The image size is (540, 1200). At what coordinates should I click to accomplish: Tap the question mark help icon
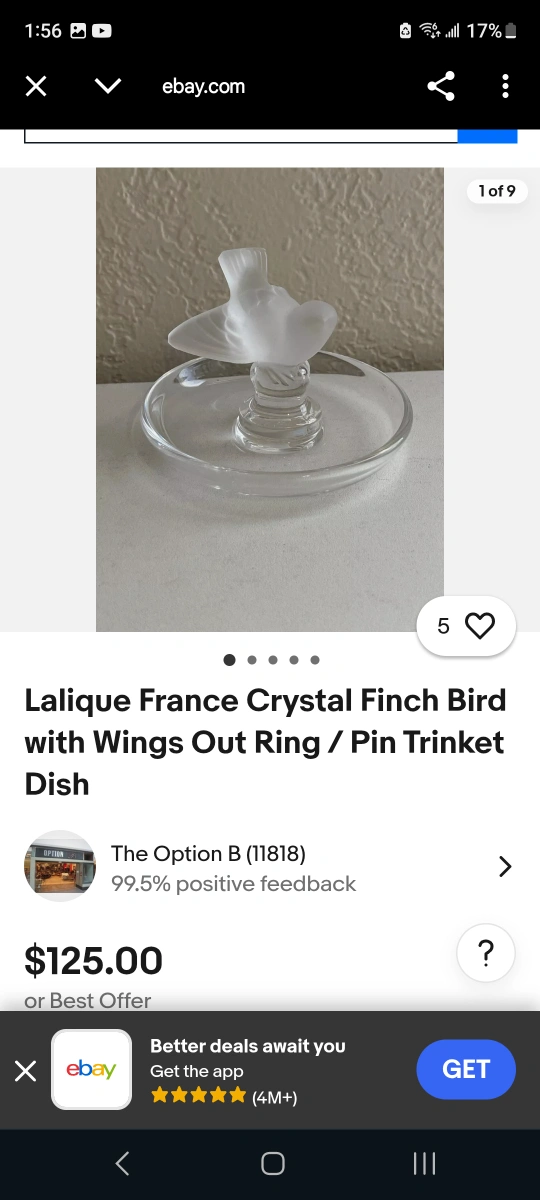pos(486,953)
